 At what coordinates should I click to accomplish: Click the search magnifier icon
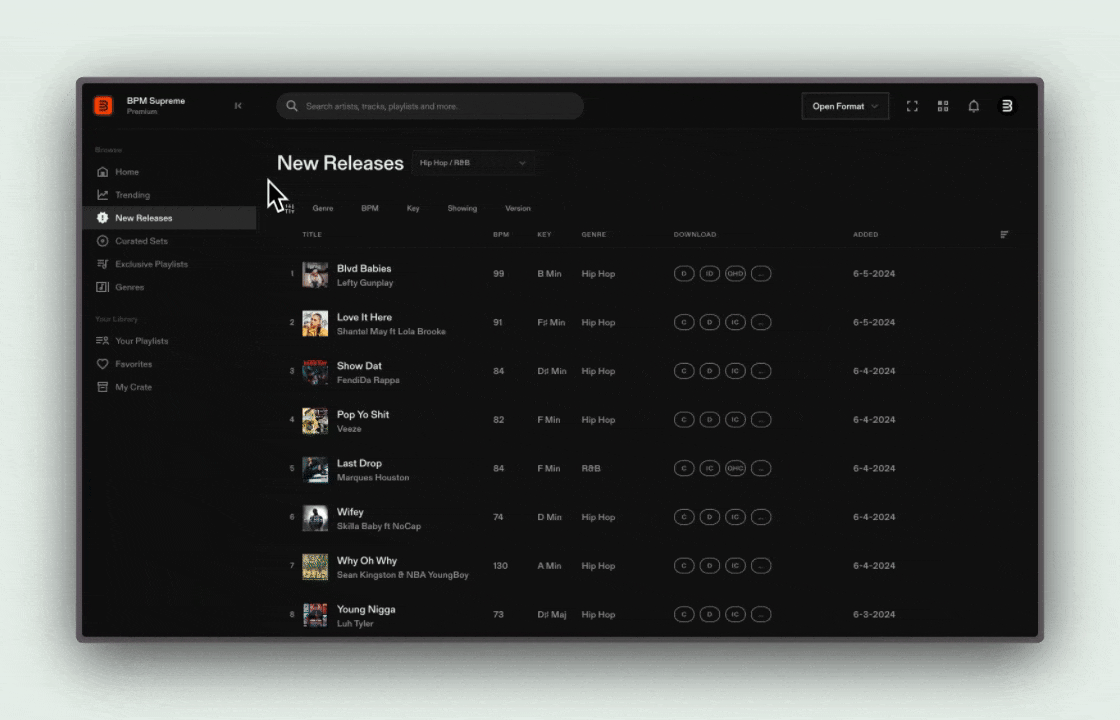pyautogui.click(x=291, y=106)
